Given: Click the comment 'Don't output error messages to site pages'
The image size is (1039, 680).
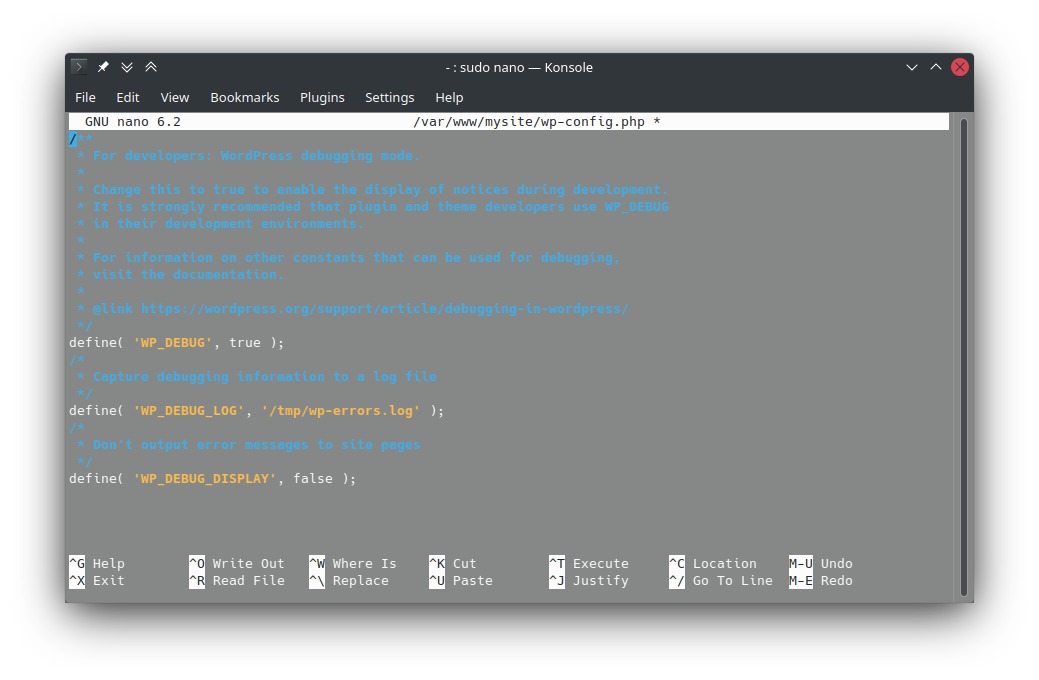Looking at the screenshot, I should pos(256,445).
